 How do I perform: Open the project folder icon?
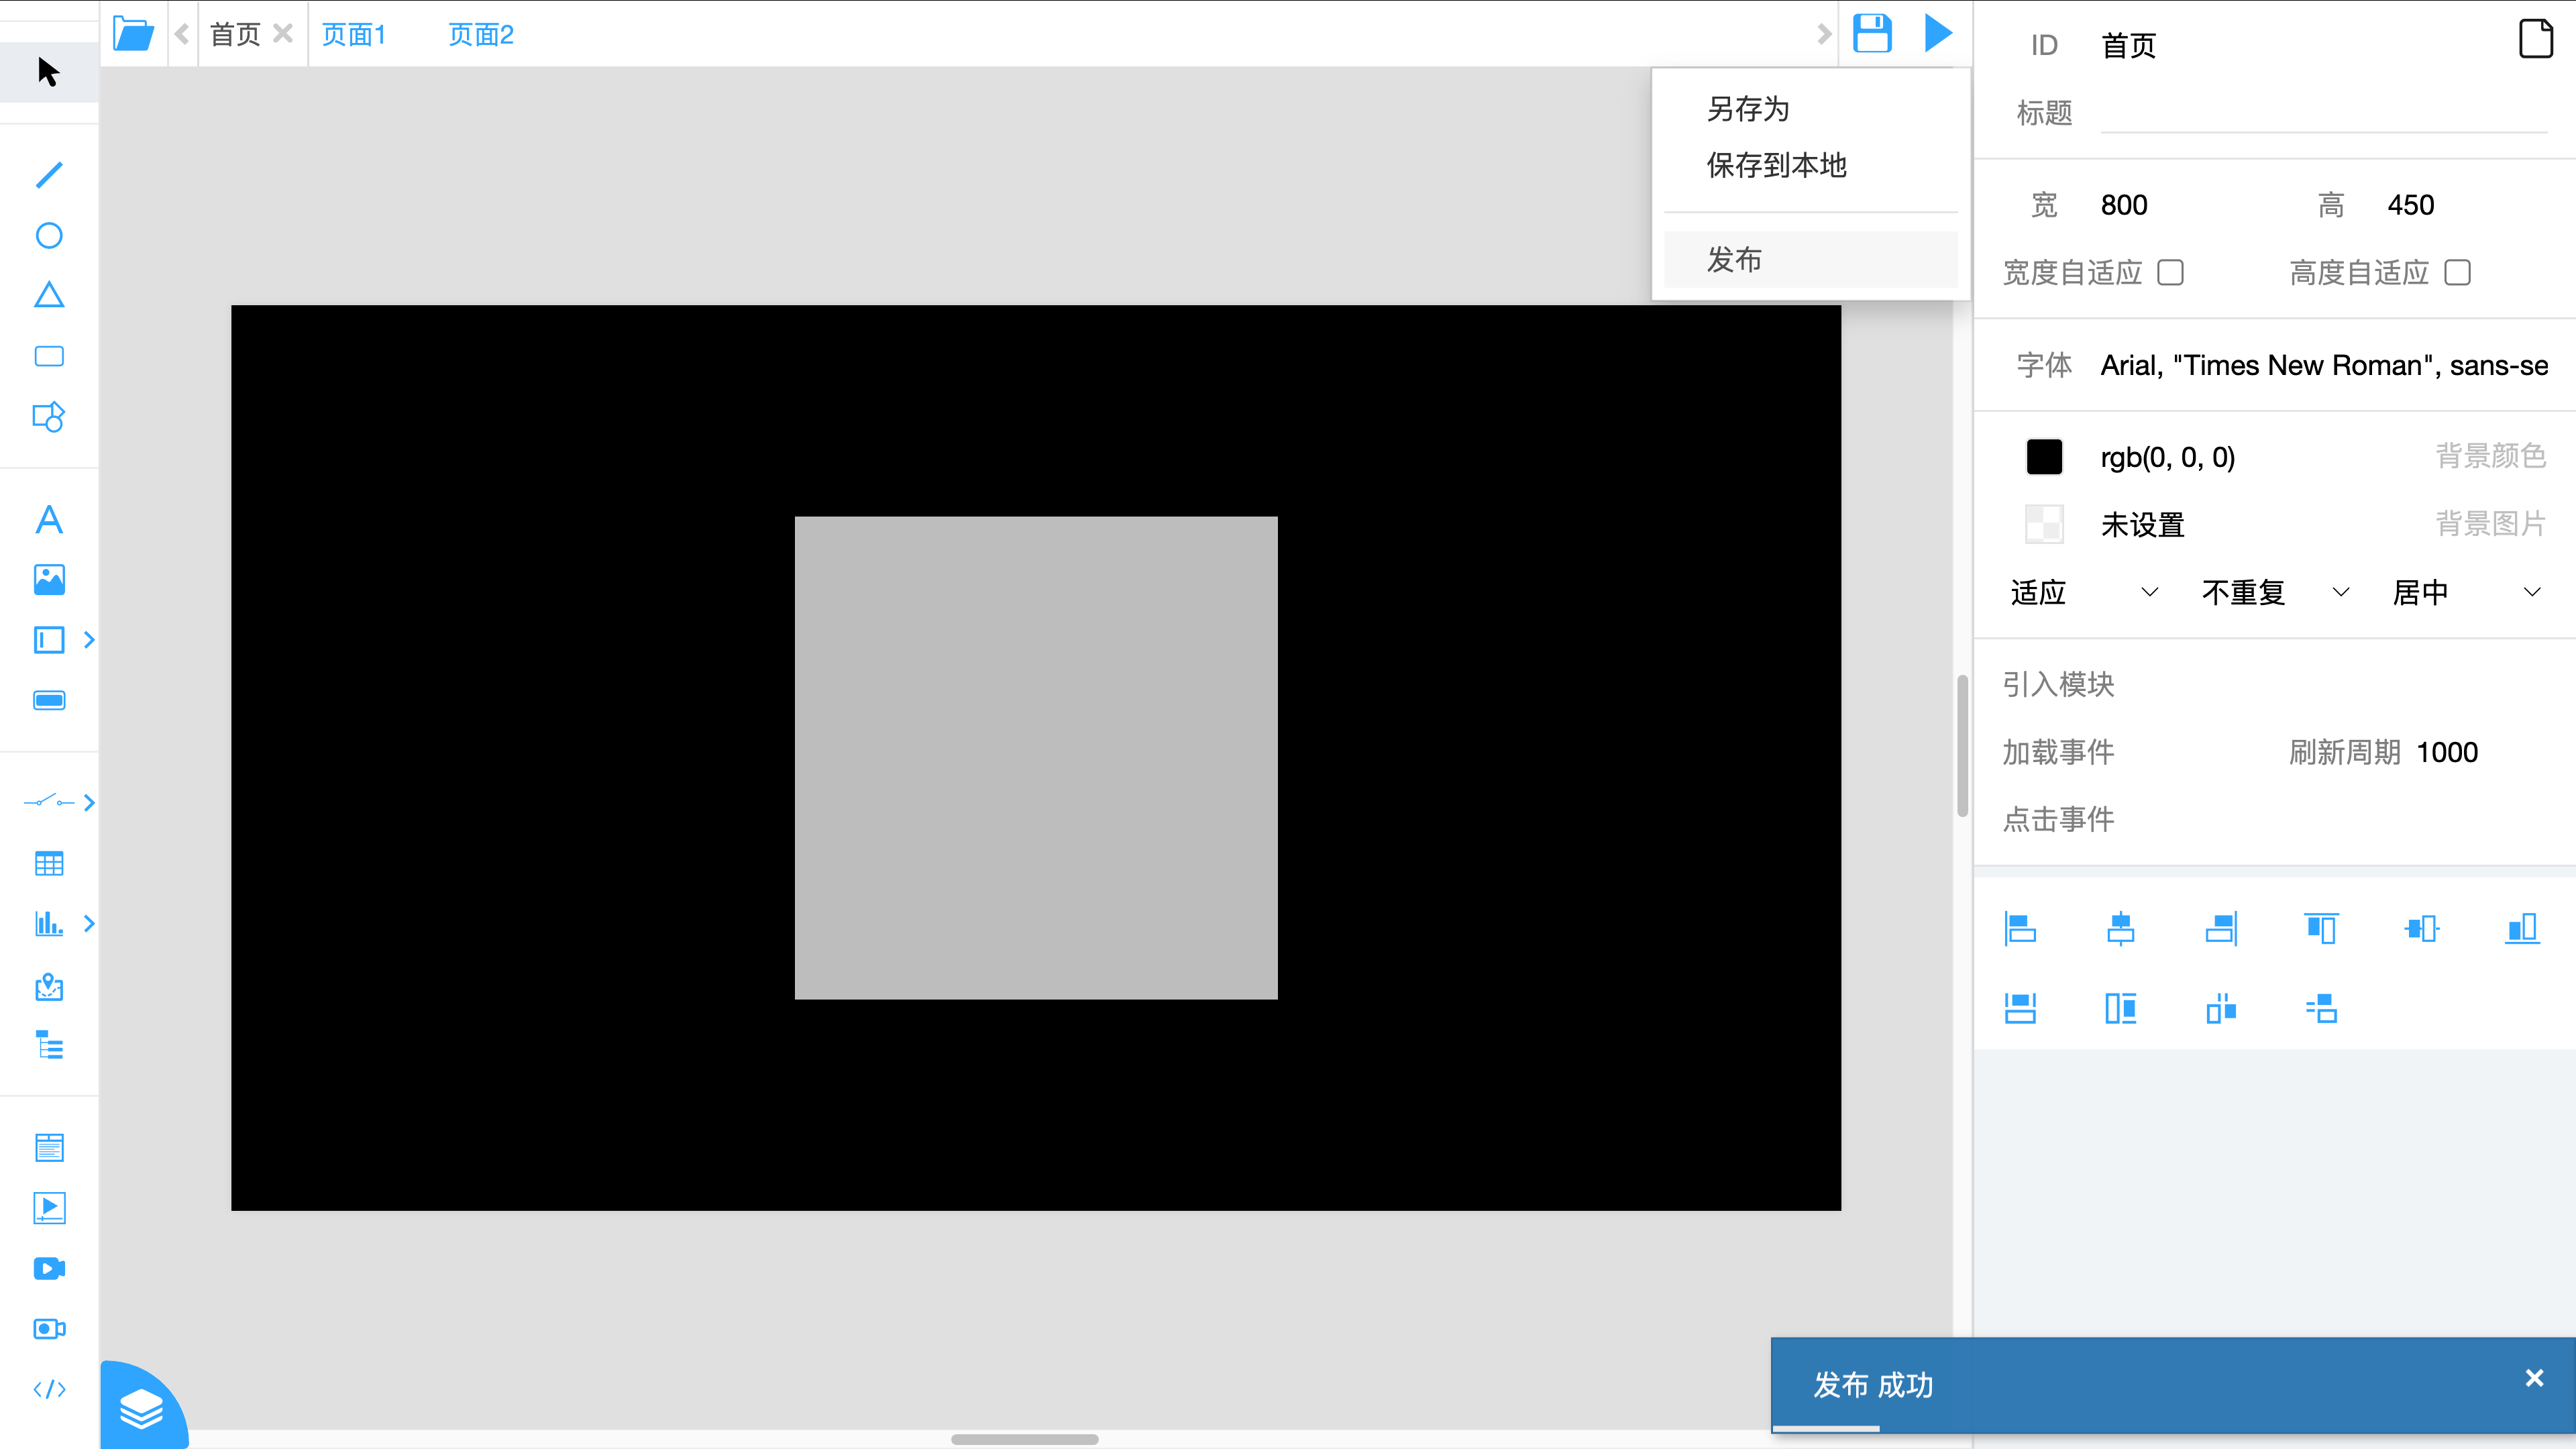click(x=133, y=34)
